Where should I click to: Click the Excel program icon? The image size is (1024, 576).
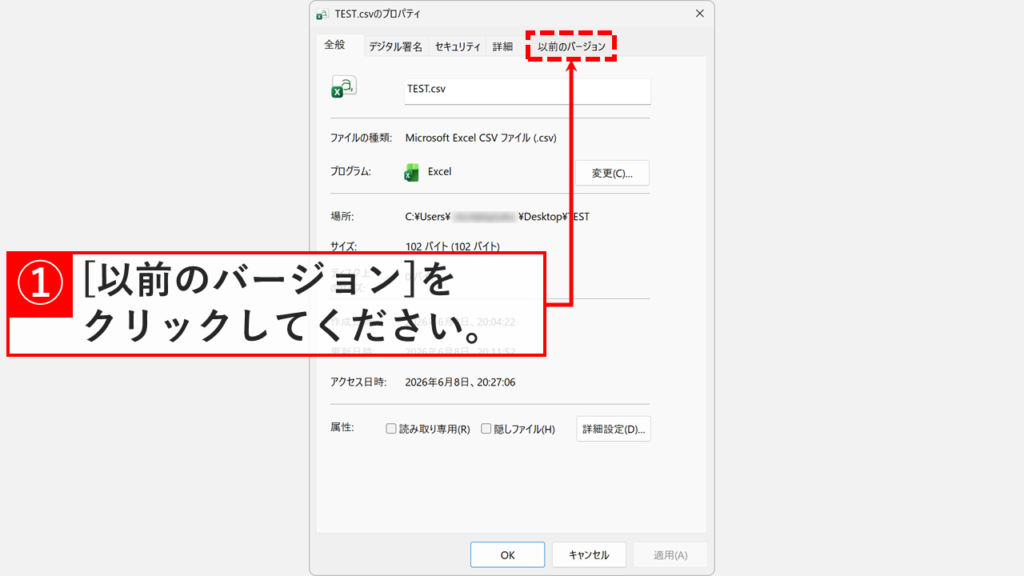411,172
